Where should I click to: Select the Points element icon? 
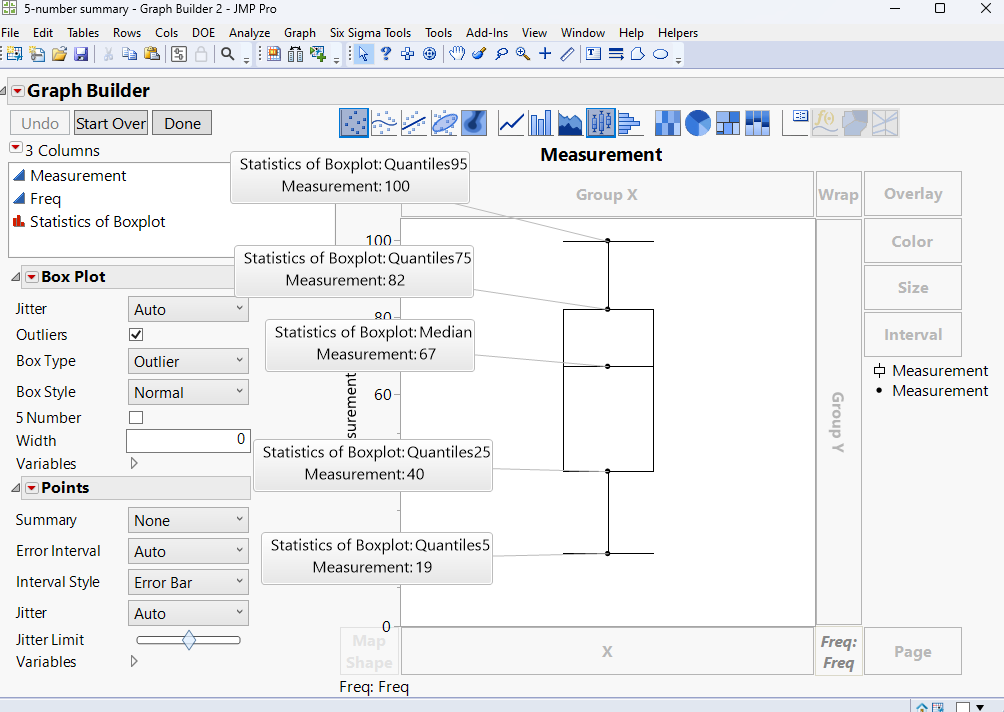pyautogui.click(x=354, y=123)
